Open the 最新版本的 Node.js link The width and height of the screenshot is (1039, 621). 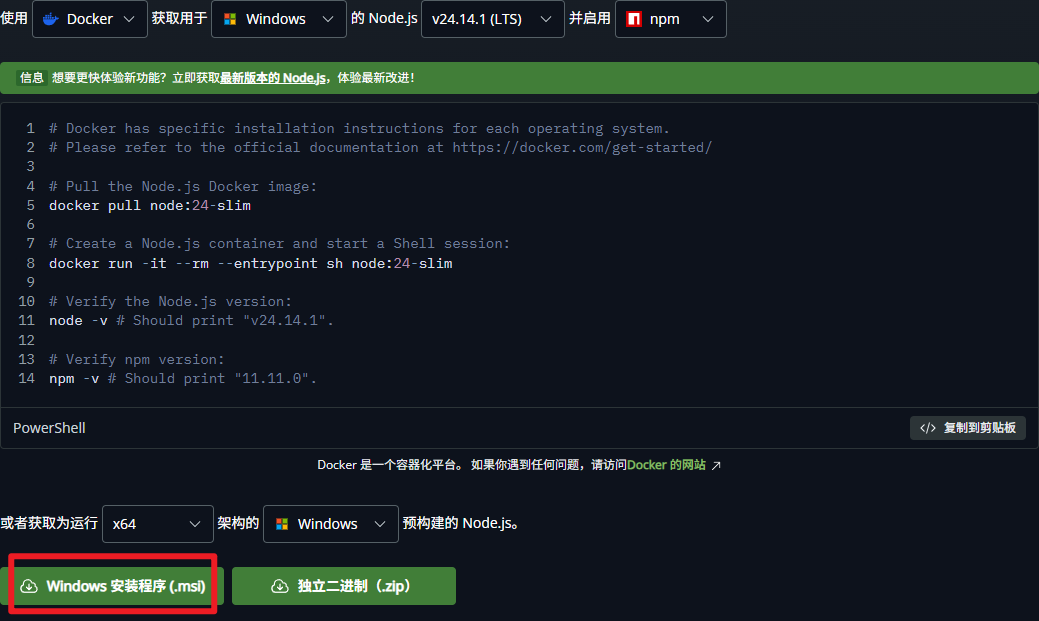point(272,78)
